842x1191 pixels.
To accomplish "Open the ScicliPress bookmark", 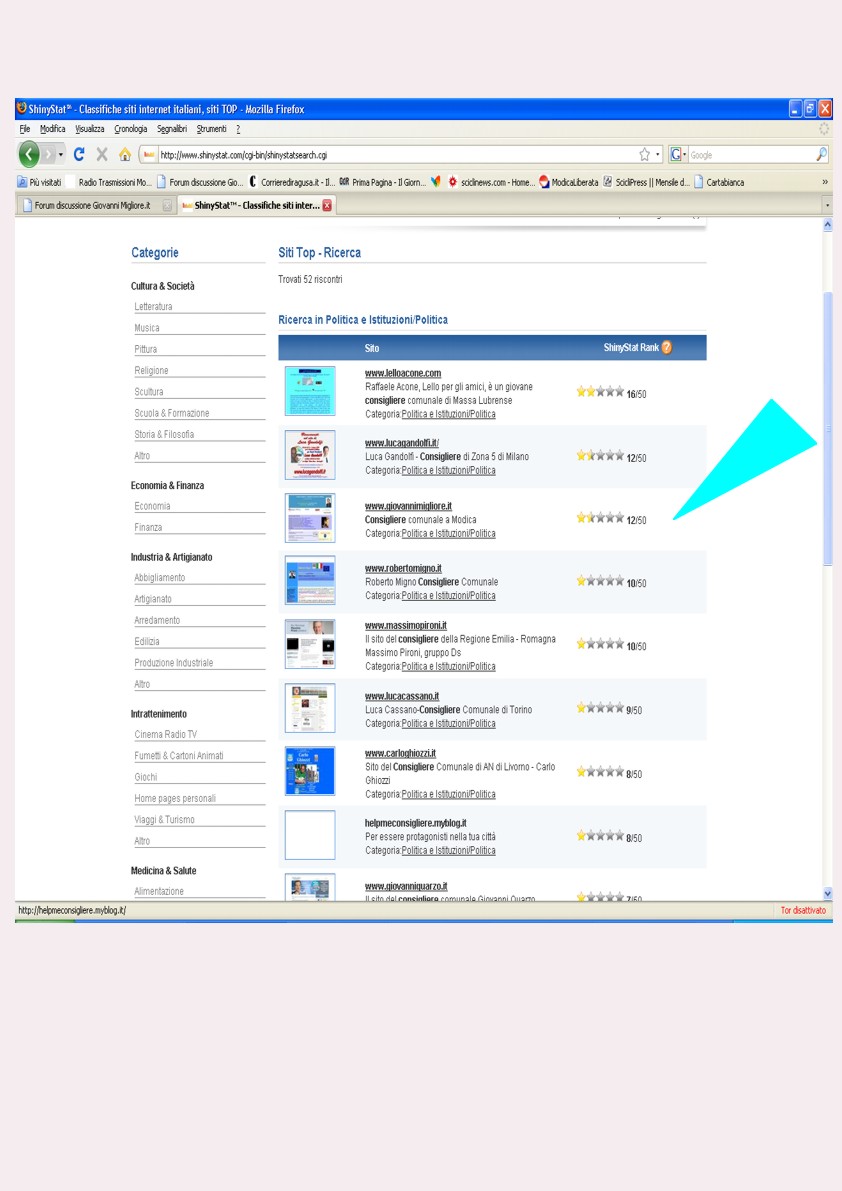I will coord(646,182).
